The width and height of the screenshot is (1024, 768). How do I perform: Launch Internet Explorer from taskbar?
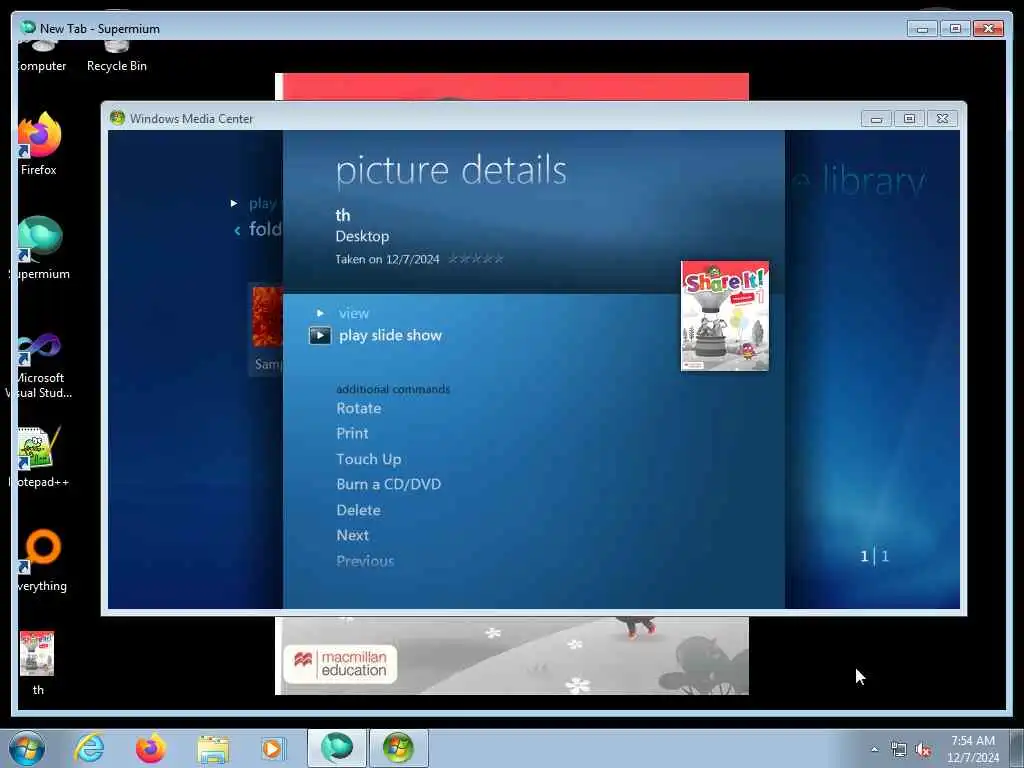click(x=89, y=748)
